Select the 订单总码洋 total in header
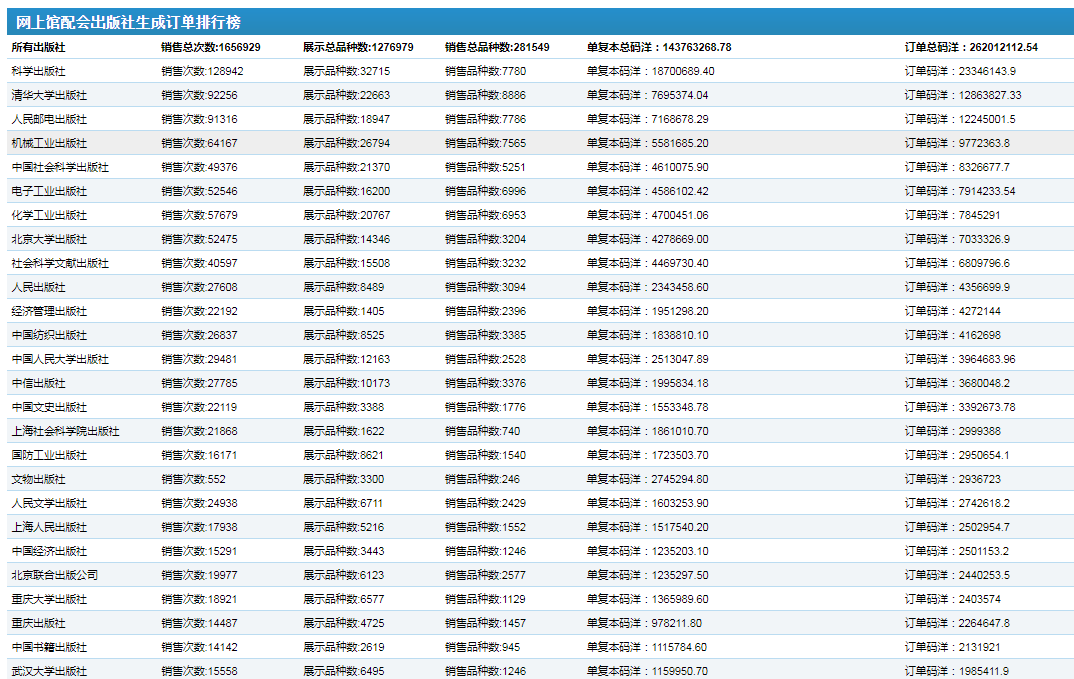The height and width of the screenshot is (679, 1074). pyautogui.click(x=971, y=47)
